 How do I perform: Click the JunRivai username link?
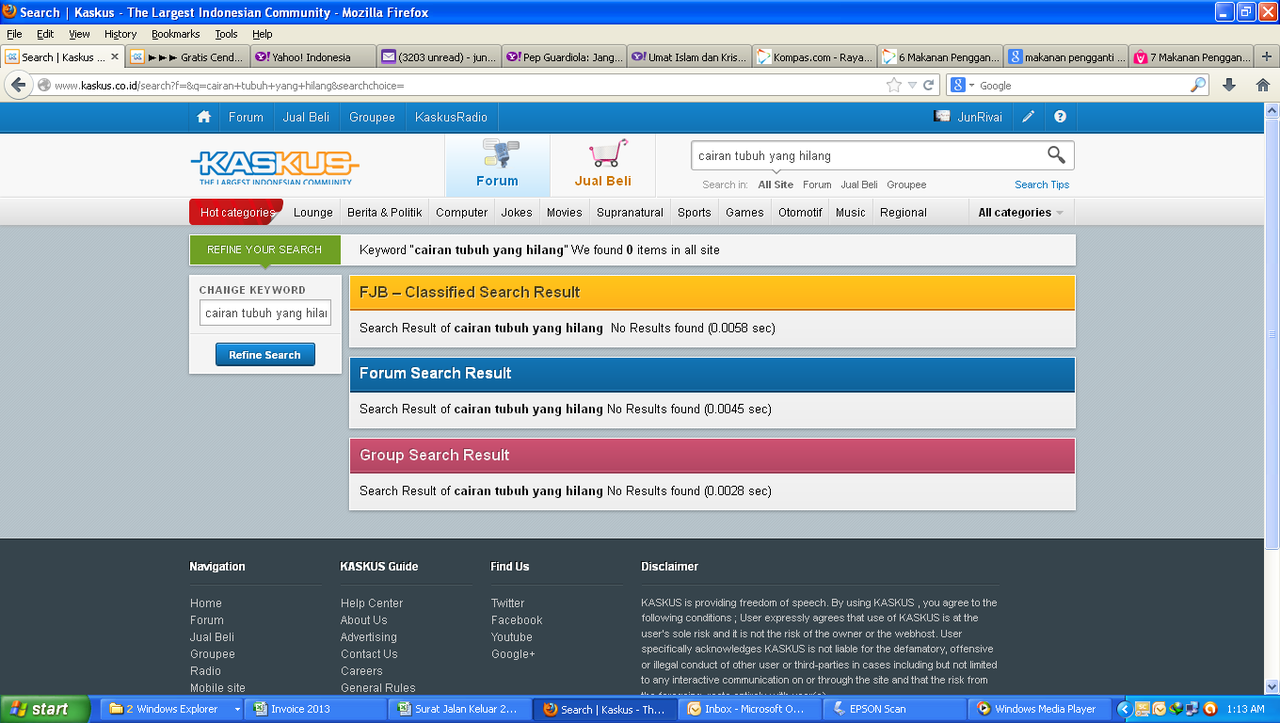tap(980, 117)
